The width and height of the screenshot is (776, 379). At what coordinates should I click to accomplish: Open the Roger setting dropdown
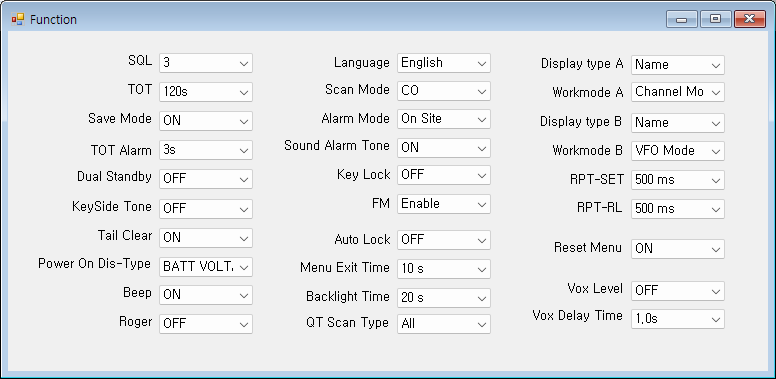point(206,324)
